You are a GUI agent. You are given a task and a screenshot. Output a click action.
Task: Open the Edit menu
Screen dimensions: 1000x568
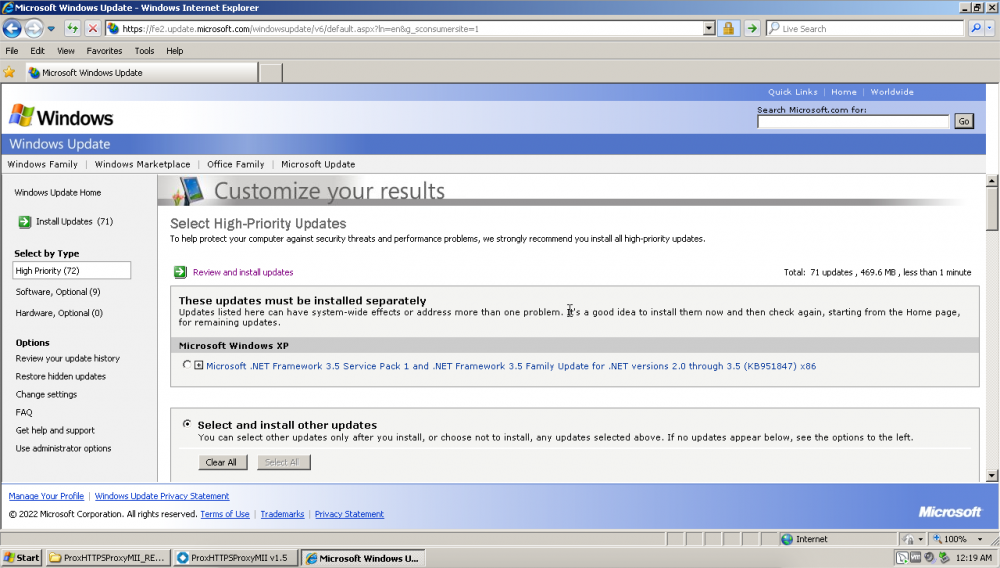38,51
